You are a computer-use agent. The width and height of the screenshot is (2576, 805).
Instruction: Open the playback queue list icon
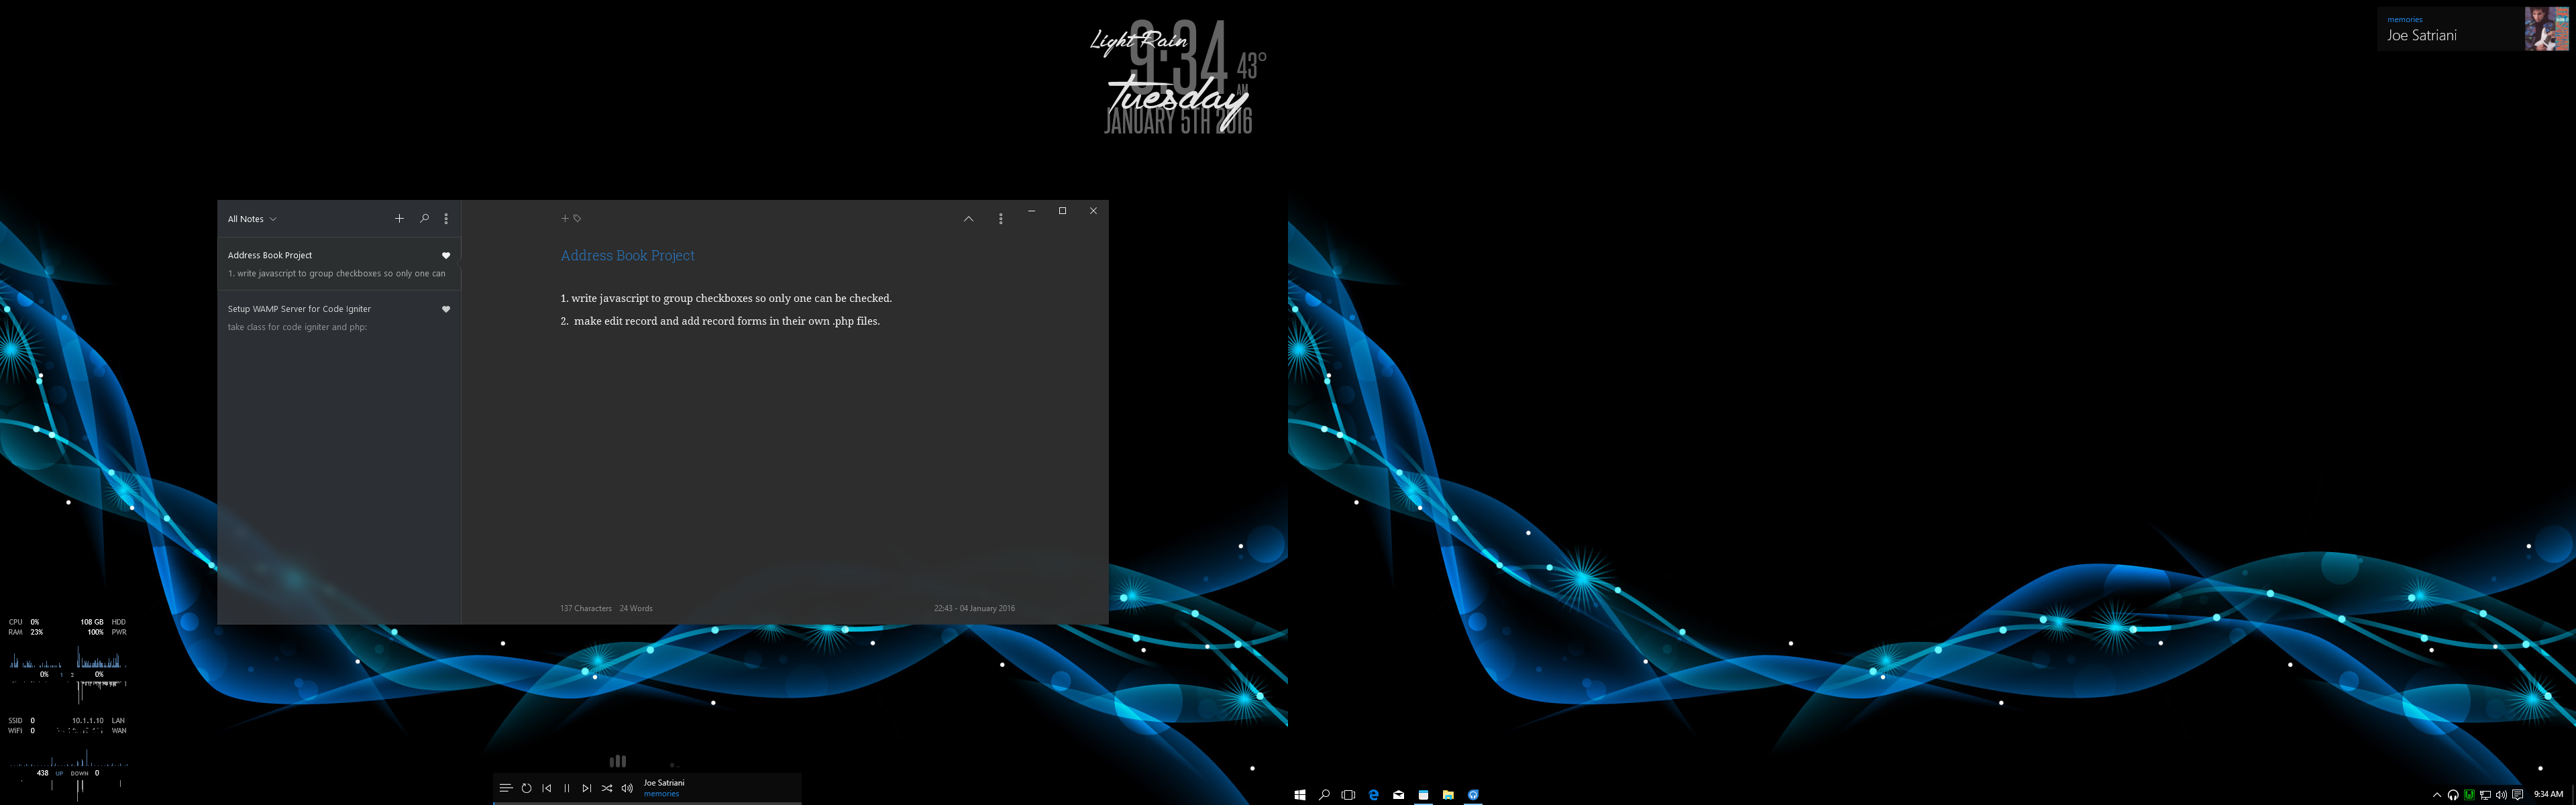pos(506,787)
